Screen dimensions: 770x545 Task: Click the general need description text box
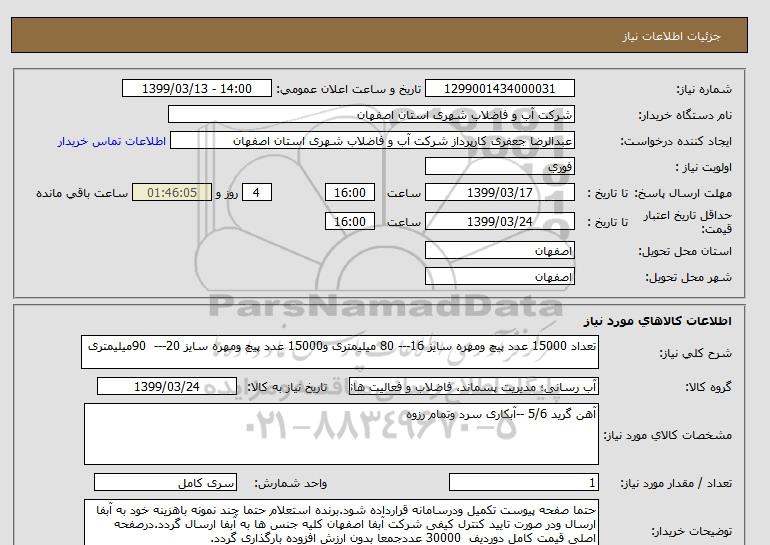tap(340, 353)
